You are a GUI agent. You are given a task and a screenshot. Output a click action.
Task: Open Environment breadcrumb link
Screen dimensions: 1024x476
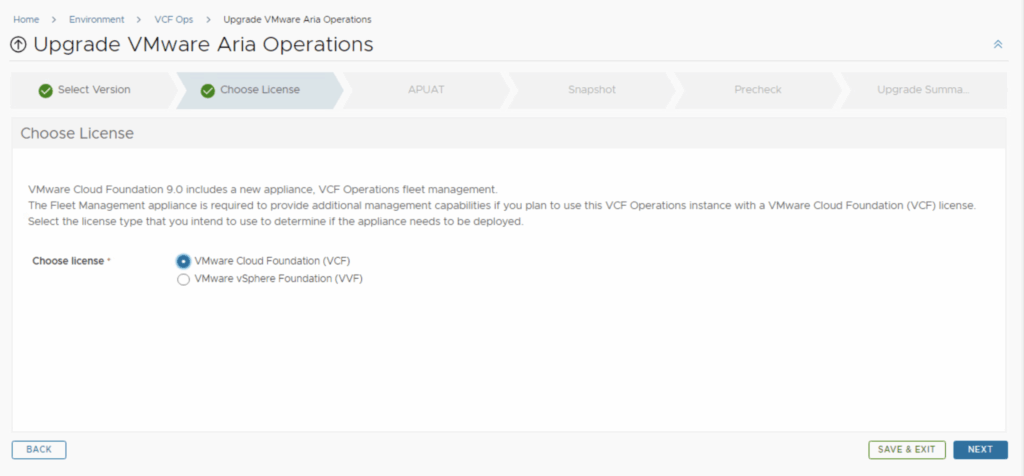97,19
